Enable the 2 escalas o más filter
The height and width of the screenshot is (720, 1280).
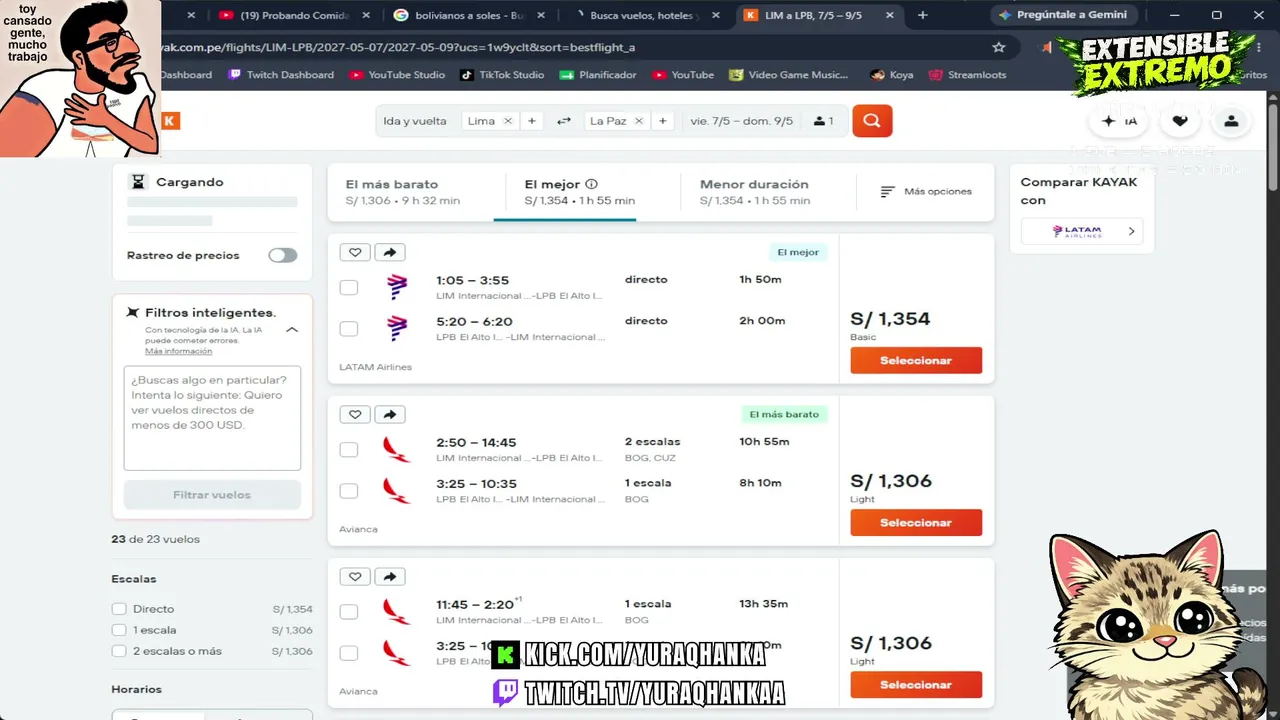coord(119,651)
